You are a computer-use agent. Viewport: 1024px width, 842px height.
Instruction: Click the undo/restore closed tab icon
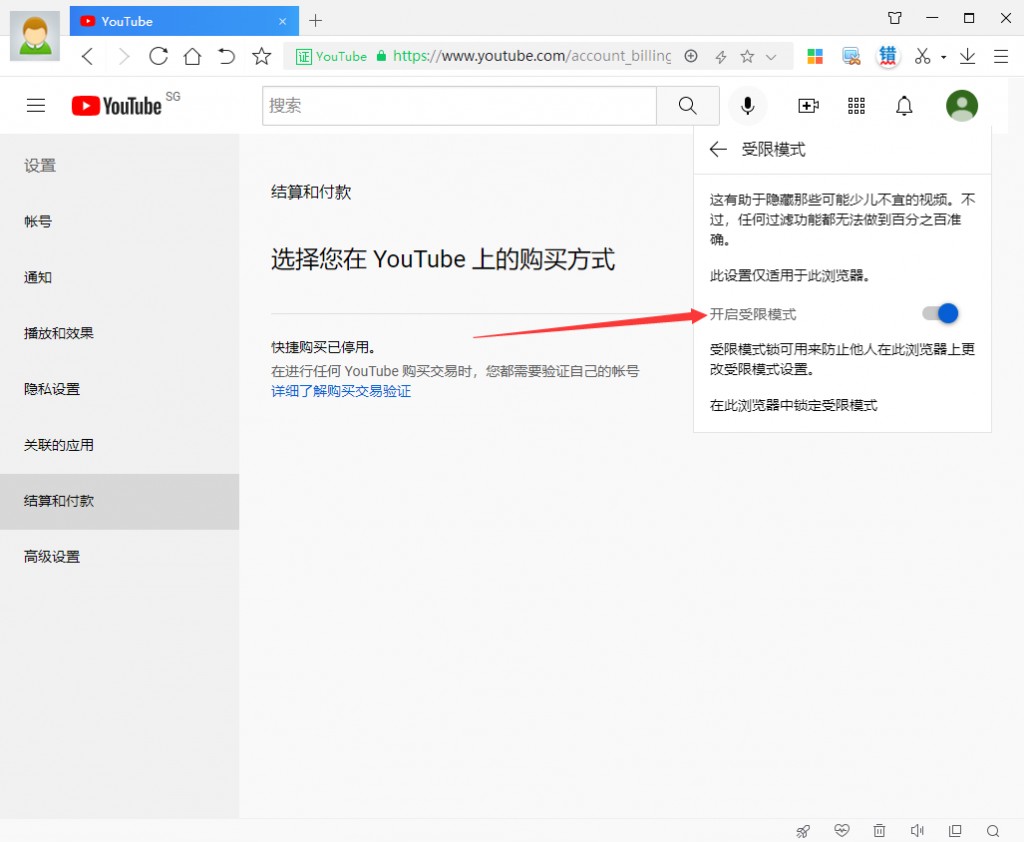[226, 57]
